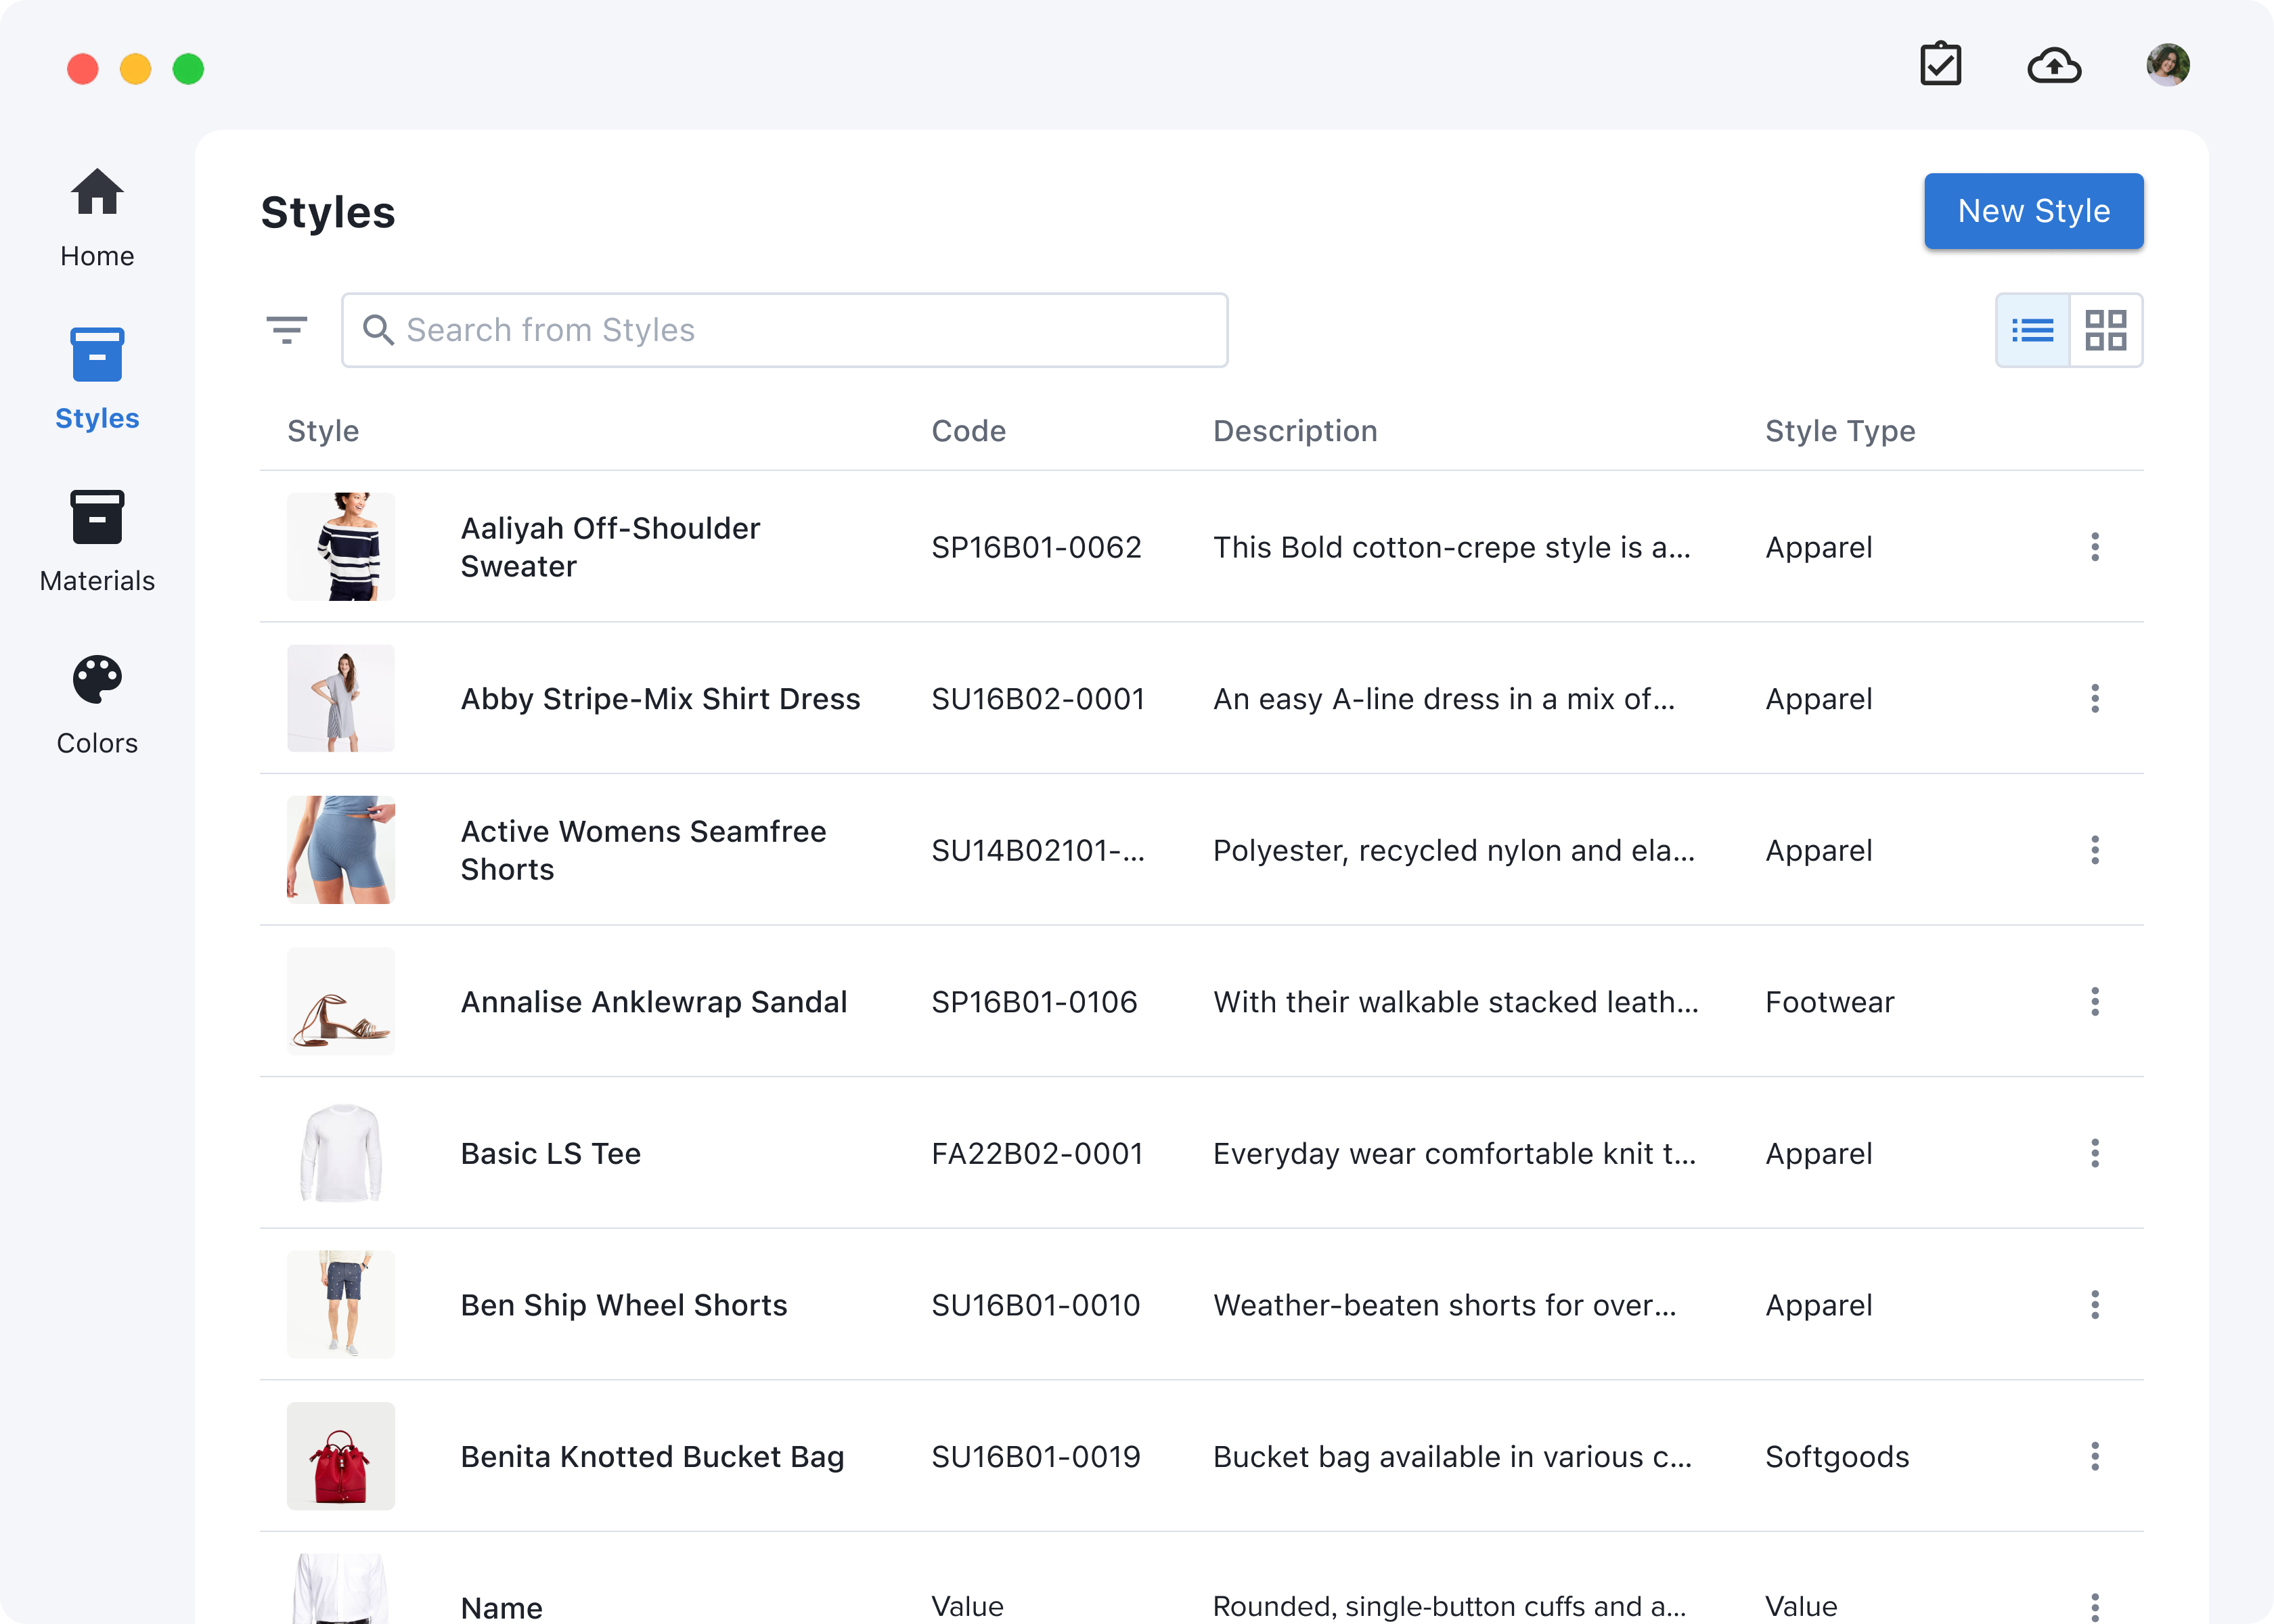This screenshot has width=2274, height=1624.
Task: Click the New Style button
Action: click(x=2033, y=211)
